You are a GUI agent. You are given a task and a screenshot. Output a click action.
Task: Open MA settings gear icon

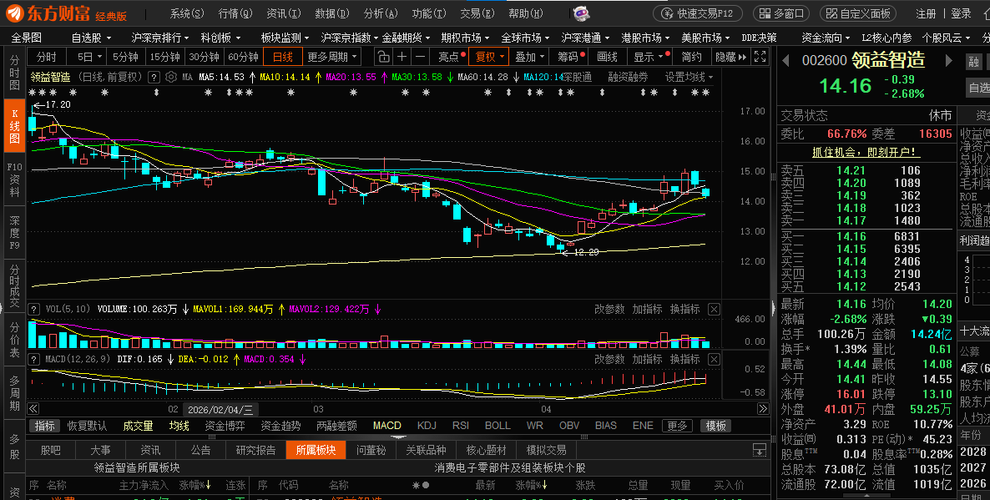(171, 78)
